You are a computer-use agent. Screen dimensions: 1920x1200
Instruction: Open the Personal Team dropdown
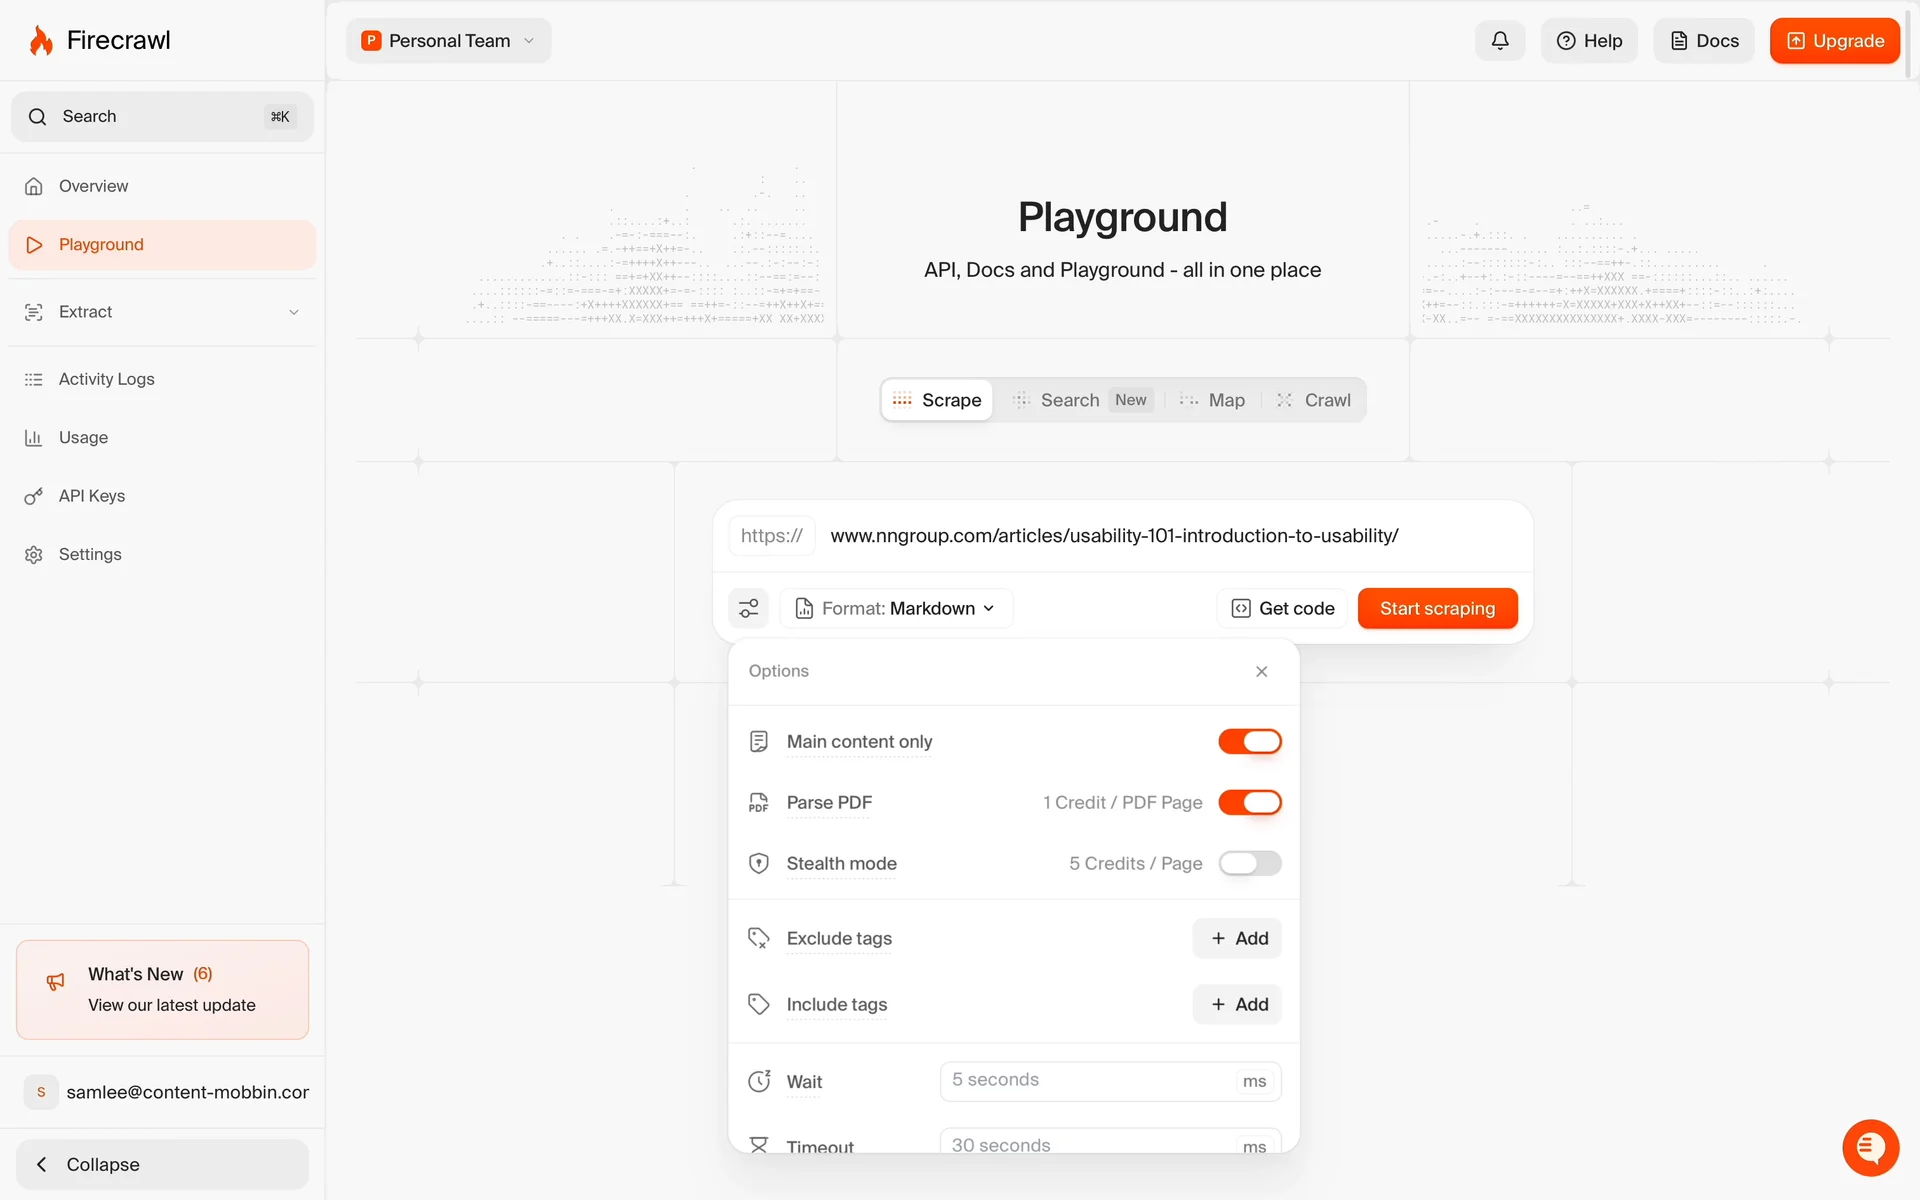point(449,41)
